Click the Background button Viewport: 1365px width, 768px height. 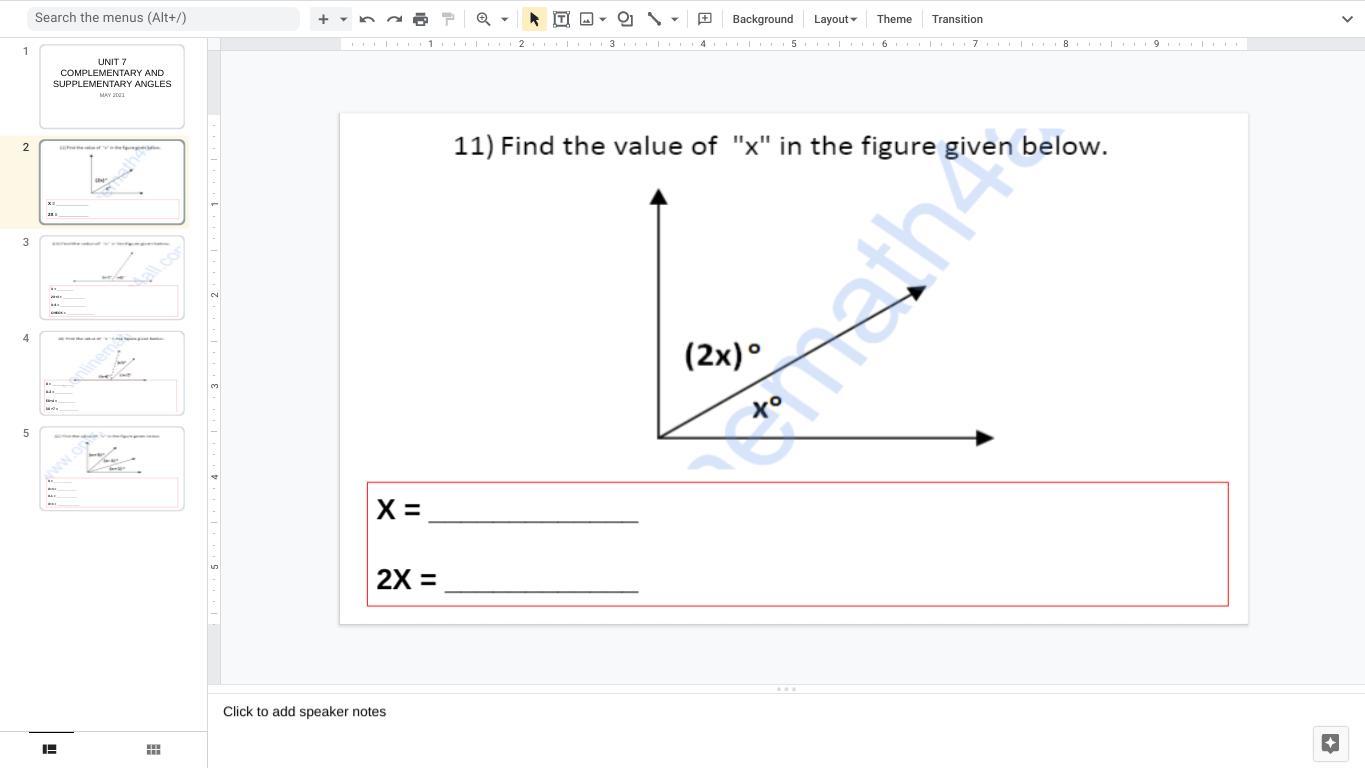coord(763,19)
